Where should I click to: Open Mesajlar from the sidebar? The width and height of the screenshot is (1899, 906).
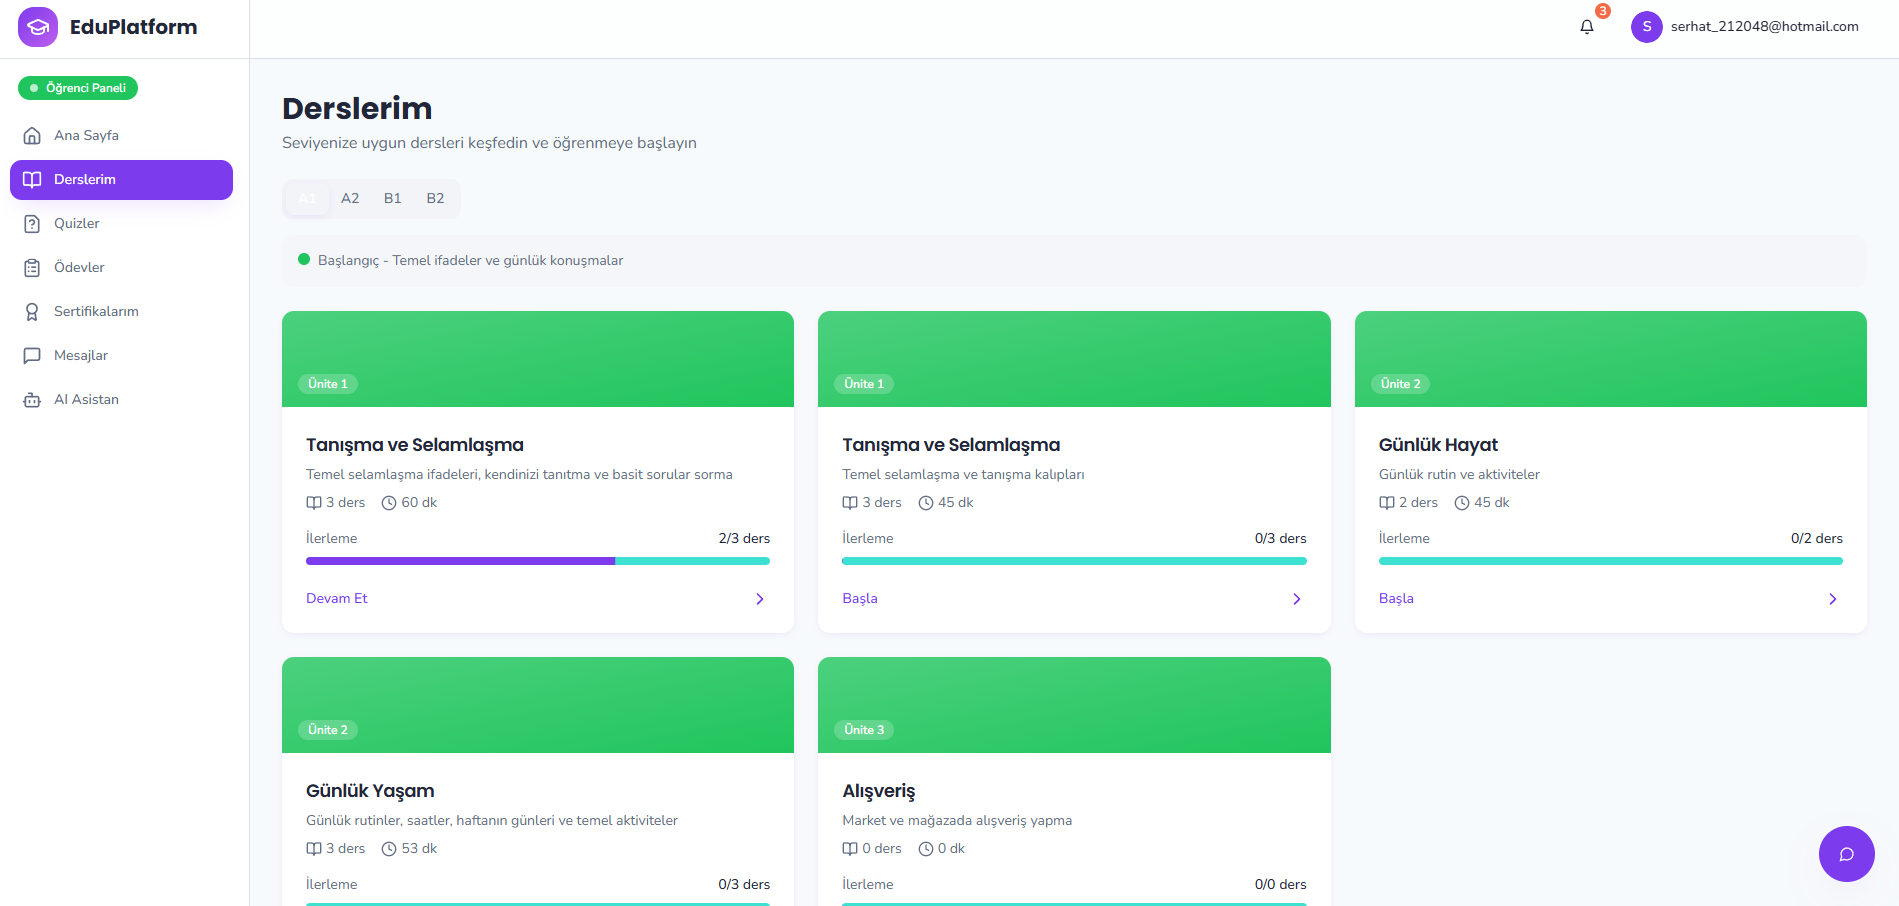(x=121, y=355)
